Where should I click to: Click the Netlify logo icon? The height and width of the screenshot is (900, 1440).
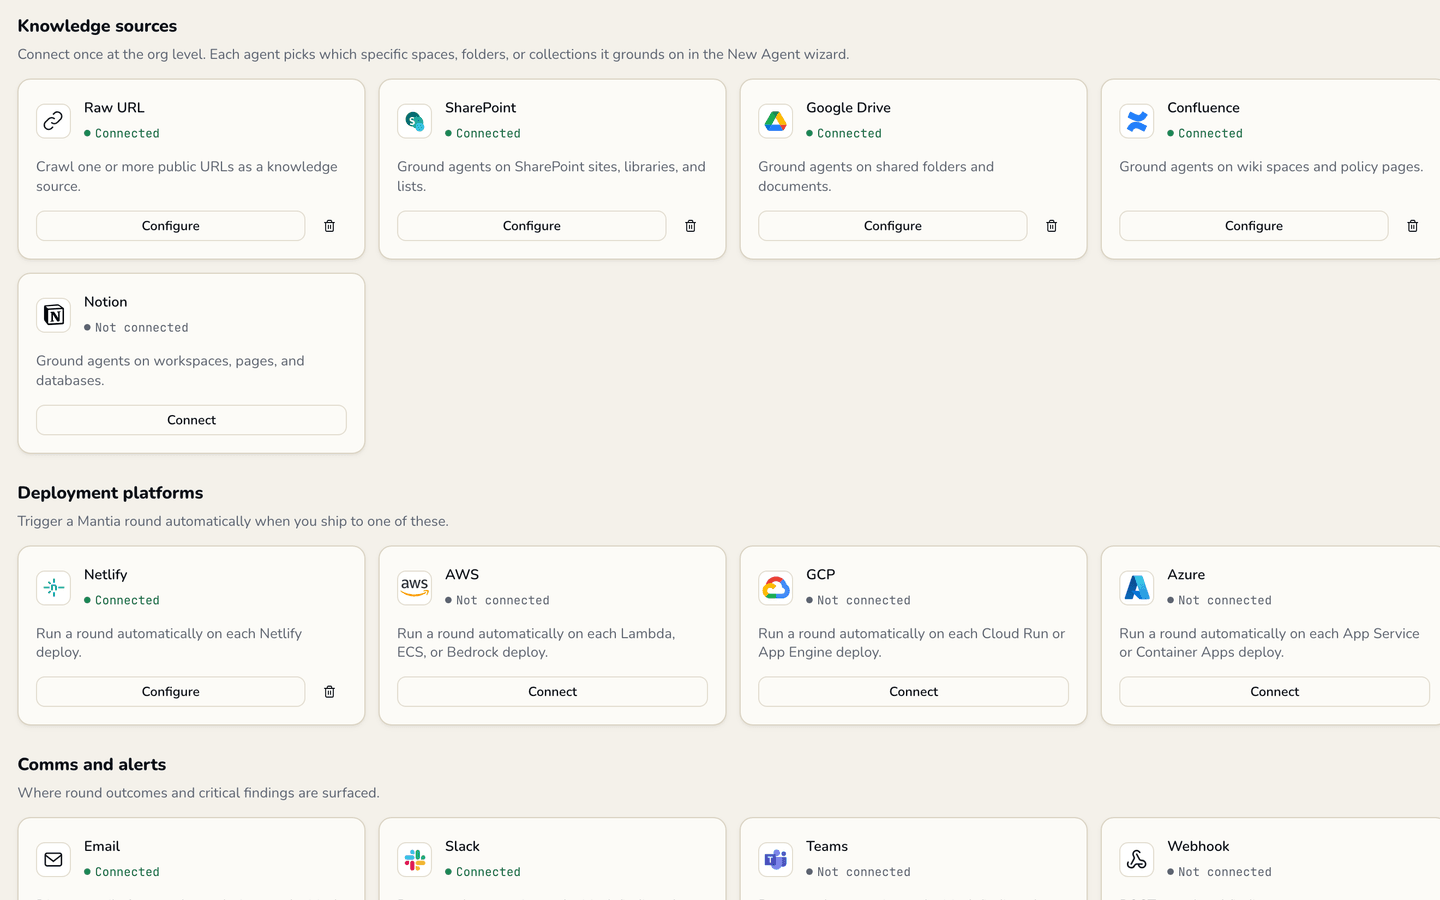53,588
